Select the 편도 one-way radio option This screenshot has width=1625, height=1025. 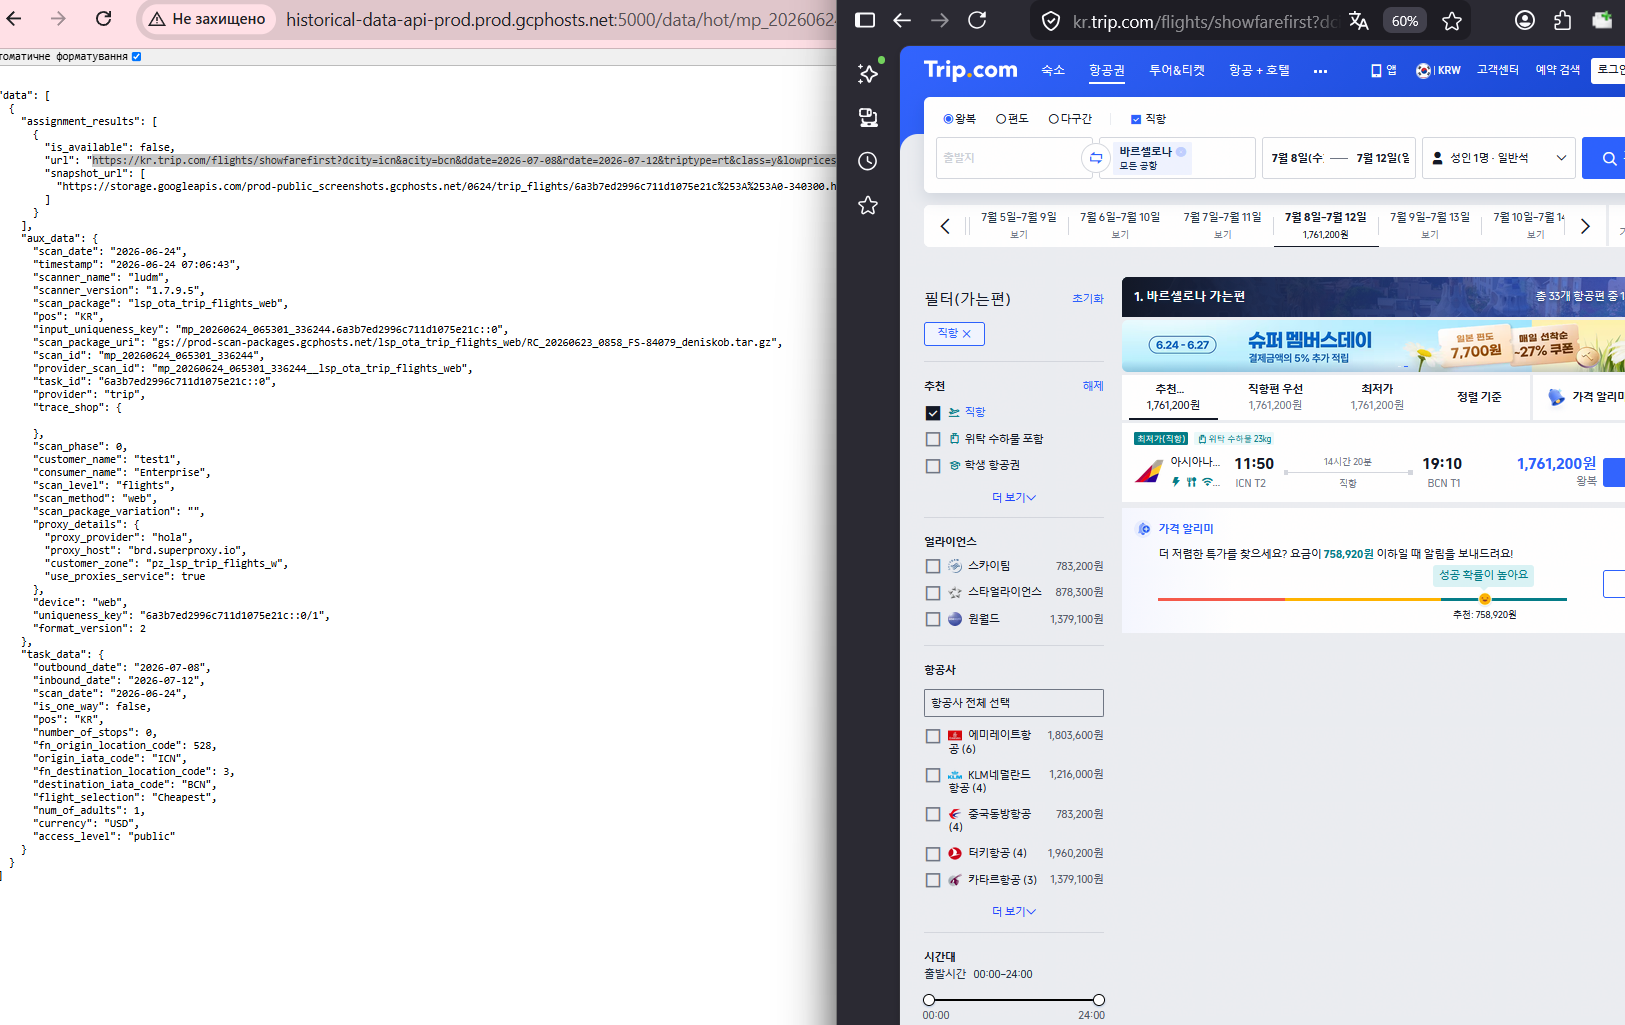(1001, 119)
